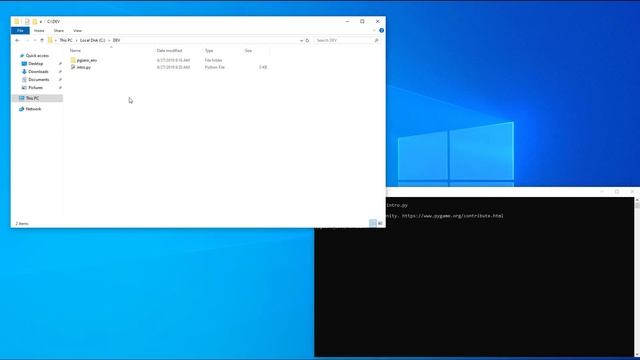Select the pygame_env folder

tap(87, 60)
